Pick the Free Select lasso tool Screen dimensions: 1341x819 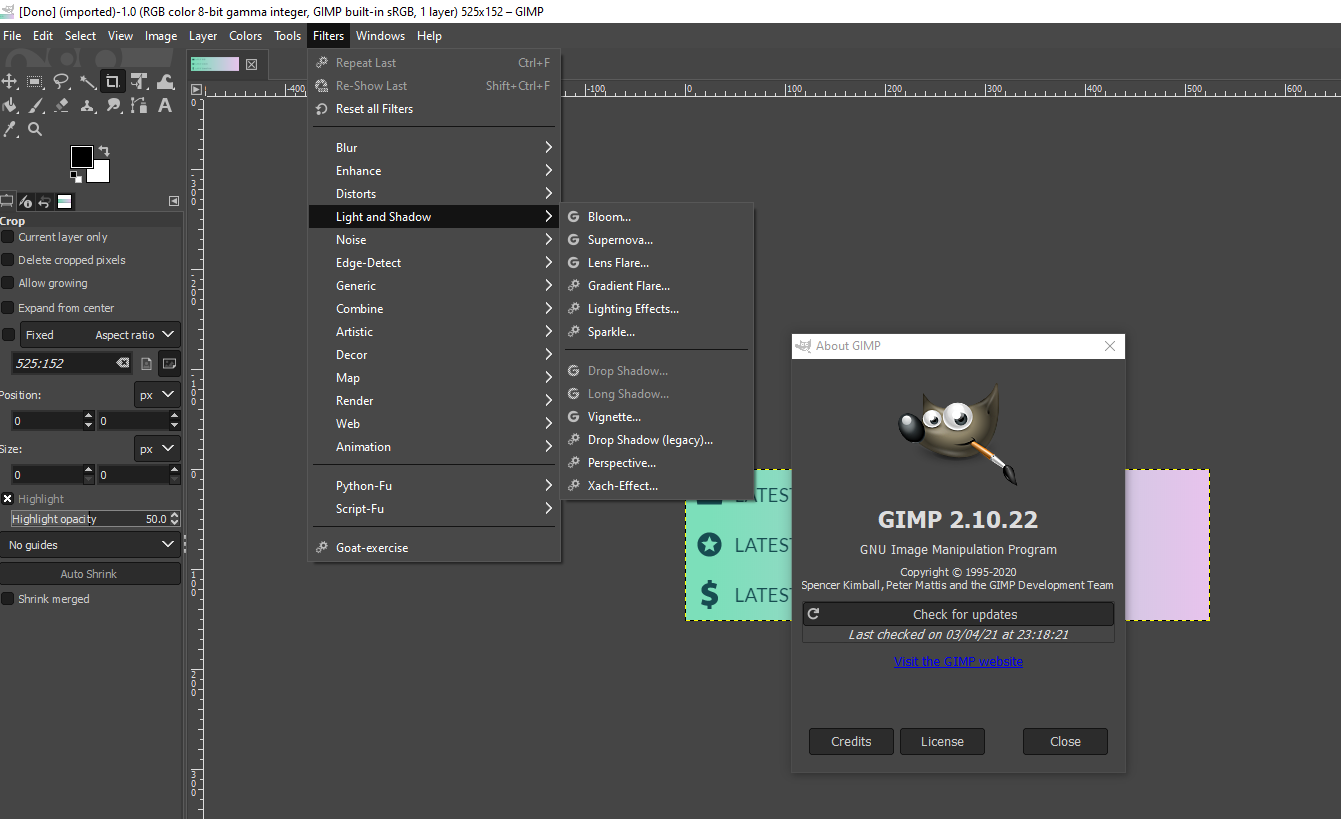(61, 82)
